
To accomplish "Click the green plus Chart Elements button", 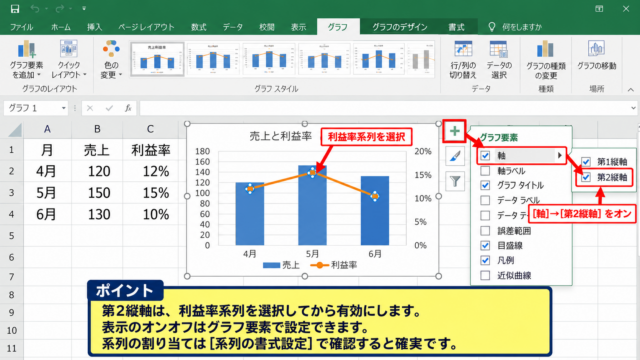I will (x=454, y=131).
